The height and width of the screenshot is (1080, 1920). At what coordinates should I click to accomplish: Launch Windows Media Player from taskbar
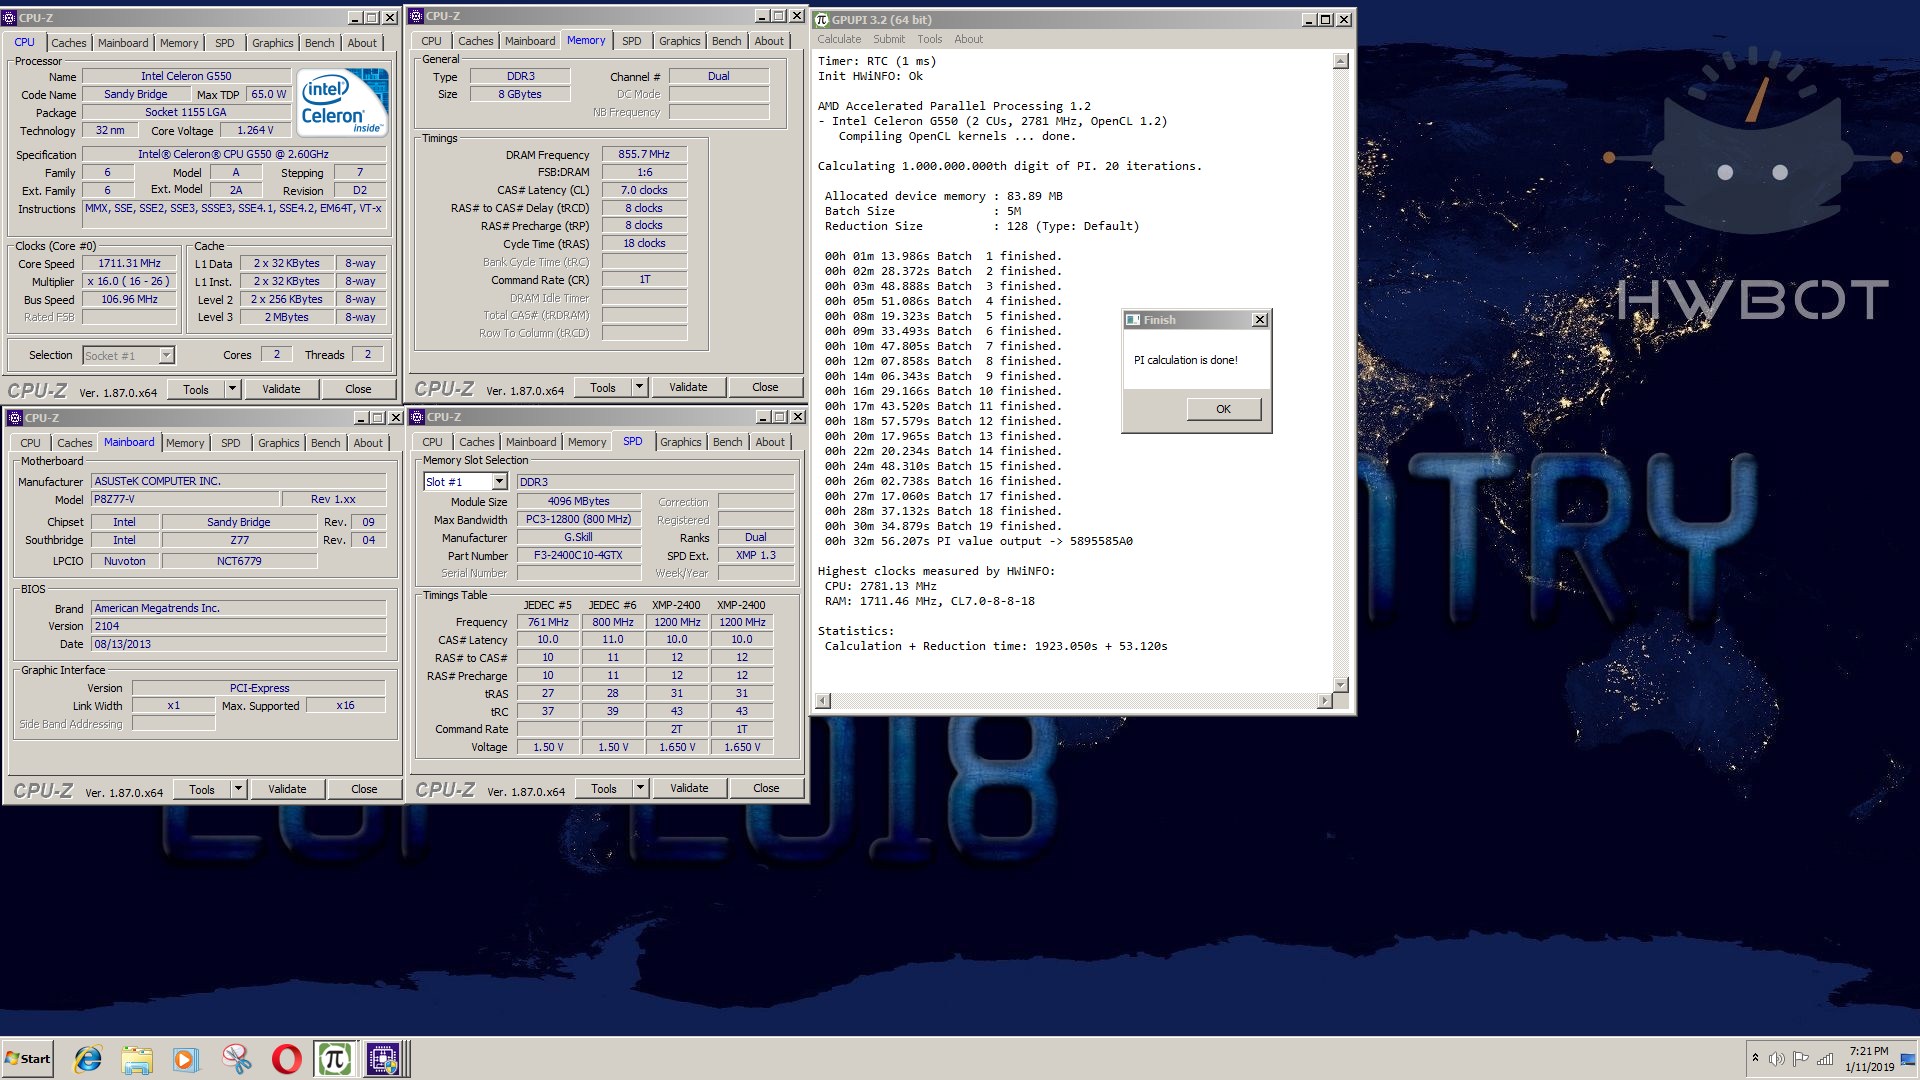(186, 1059)
